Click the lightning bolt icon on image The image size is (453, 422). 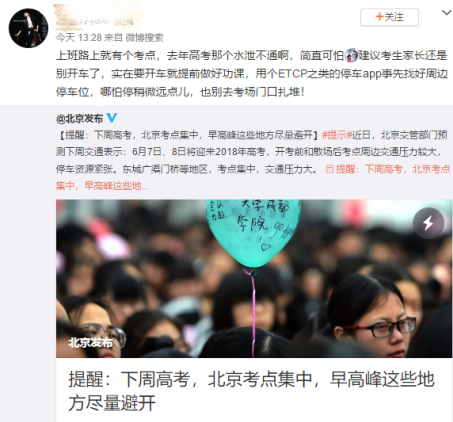coord(428,223)
